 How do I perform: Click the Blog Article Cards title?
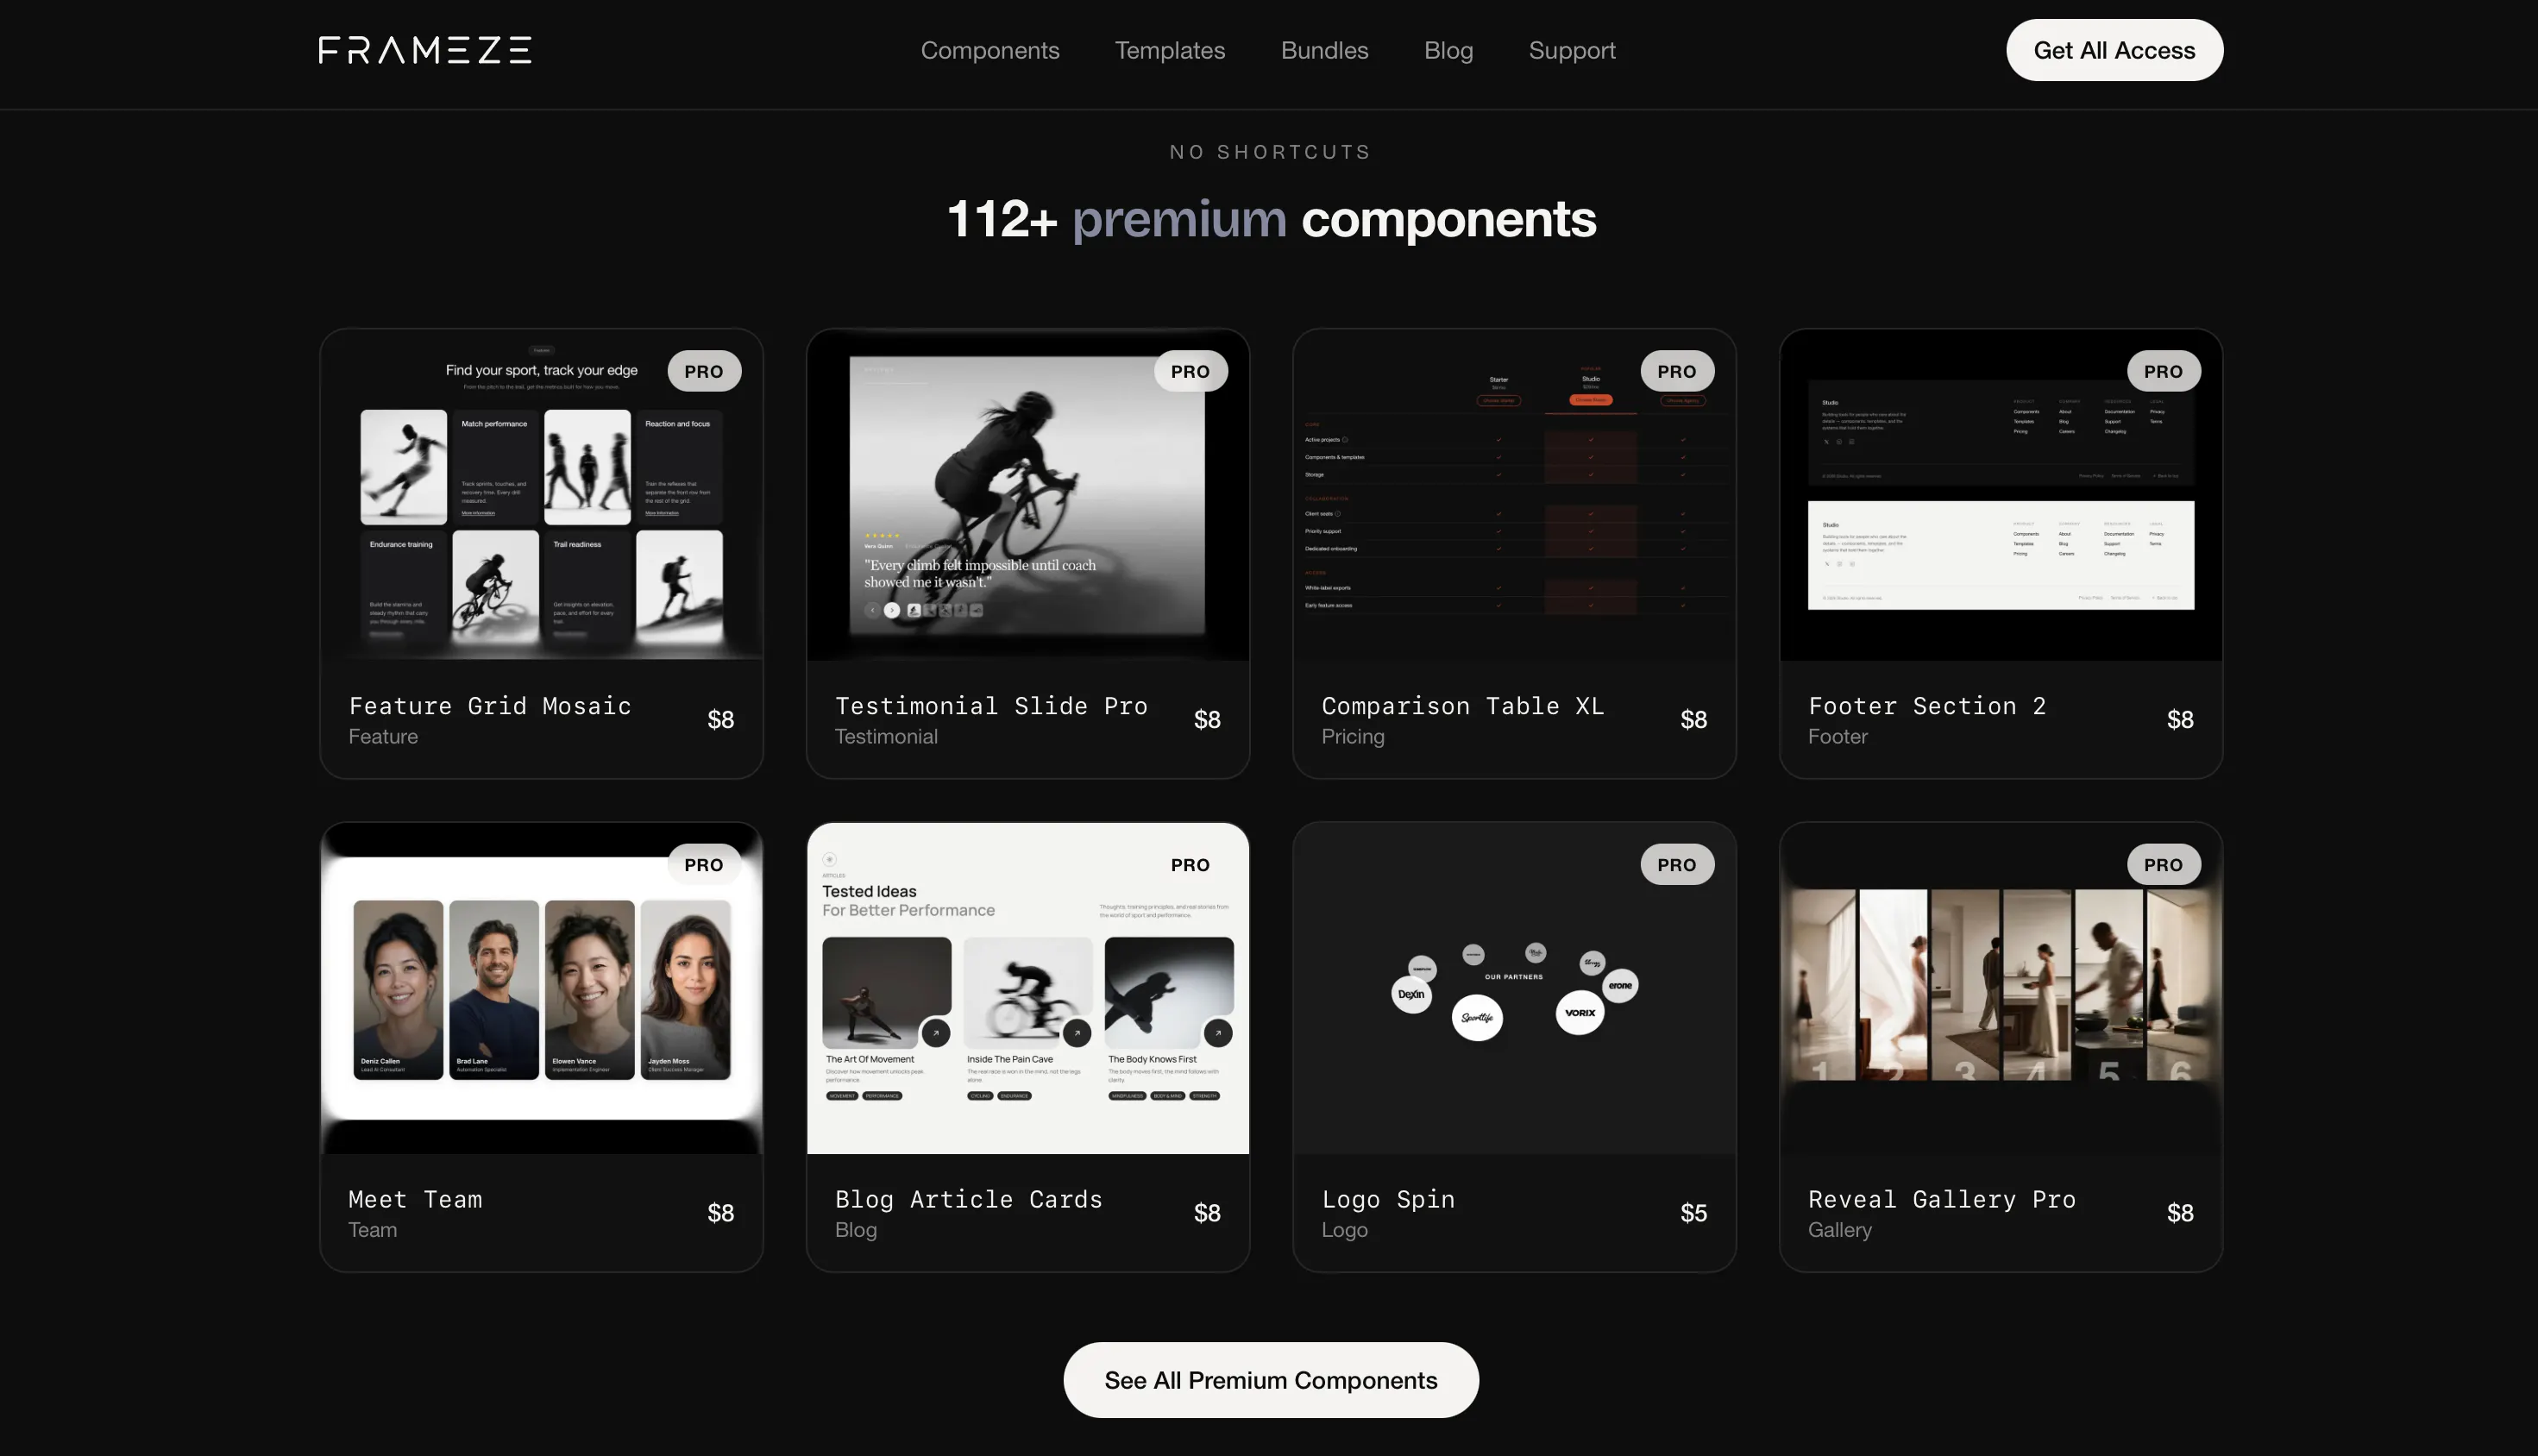[969, 1199]
